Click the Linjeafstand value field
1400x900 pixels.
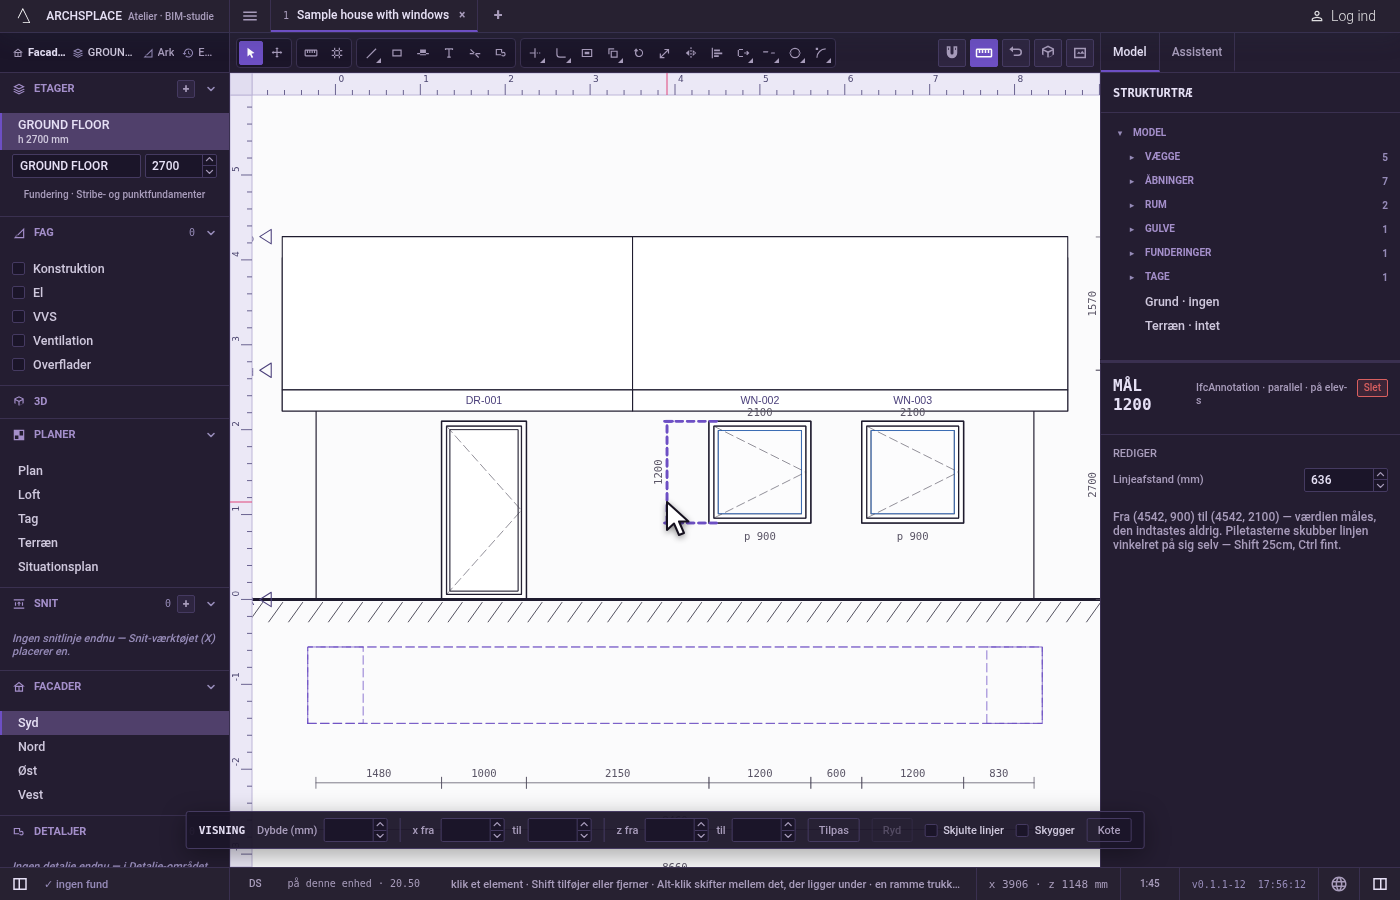[x=1338, y=480]
